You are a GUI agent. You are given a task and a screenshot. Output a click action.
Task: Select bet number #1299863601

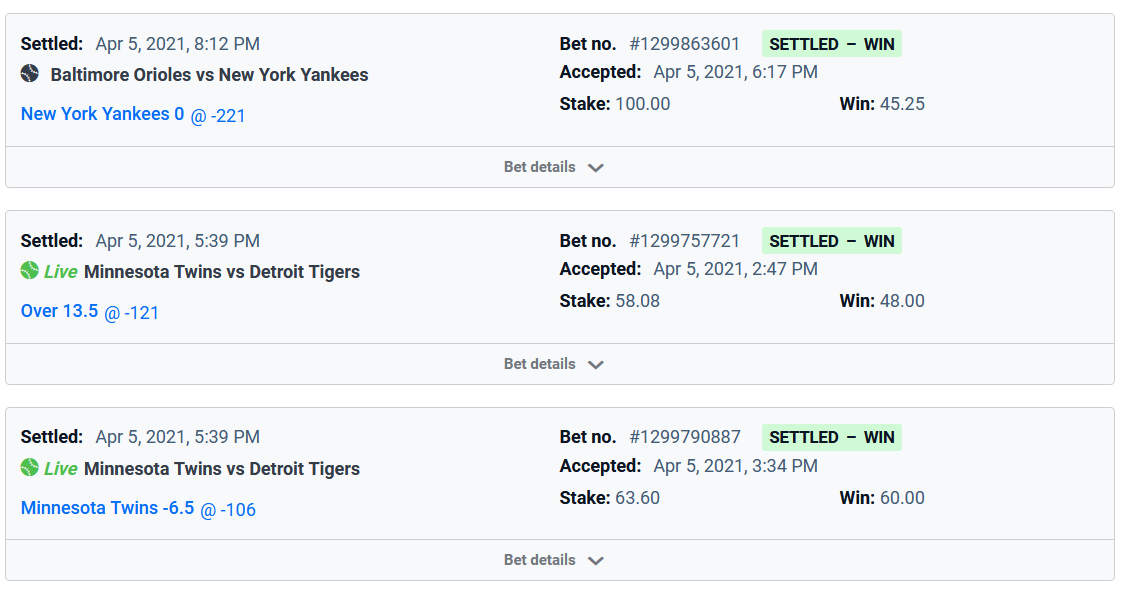pos(684,44)
